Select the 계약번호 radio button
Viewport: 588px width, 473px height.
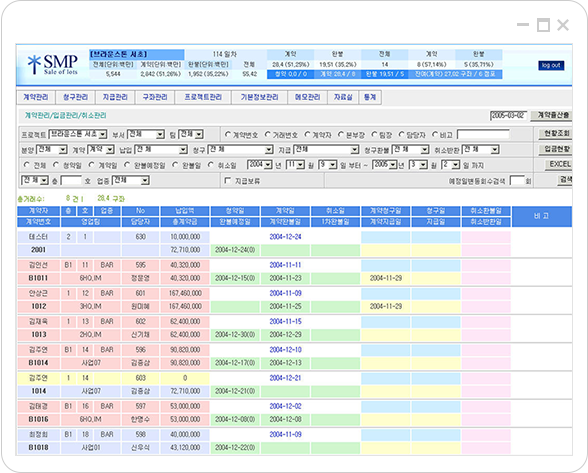coord(228,134)
